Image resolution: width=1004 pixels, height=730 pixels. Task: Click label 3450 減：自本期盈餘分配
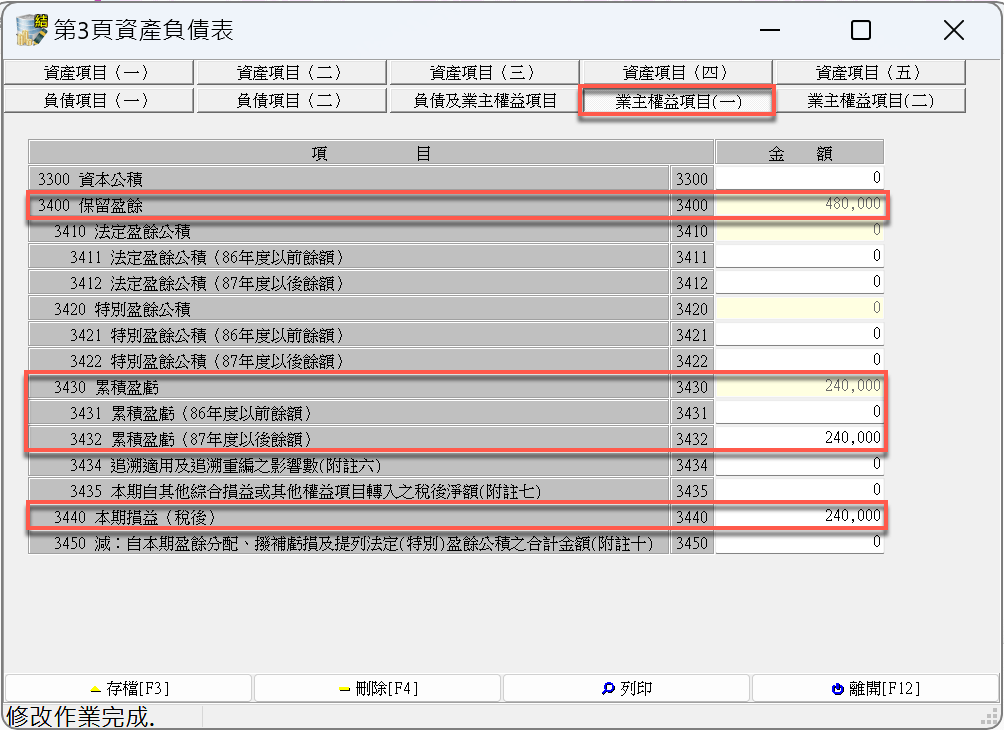coord(353,544)
